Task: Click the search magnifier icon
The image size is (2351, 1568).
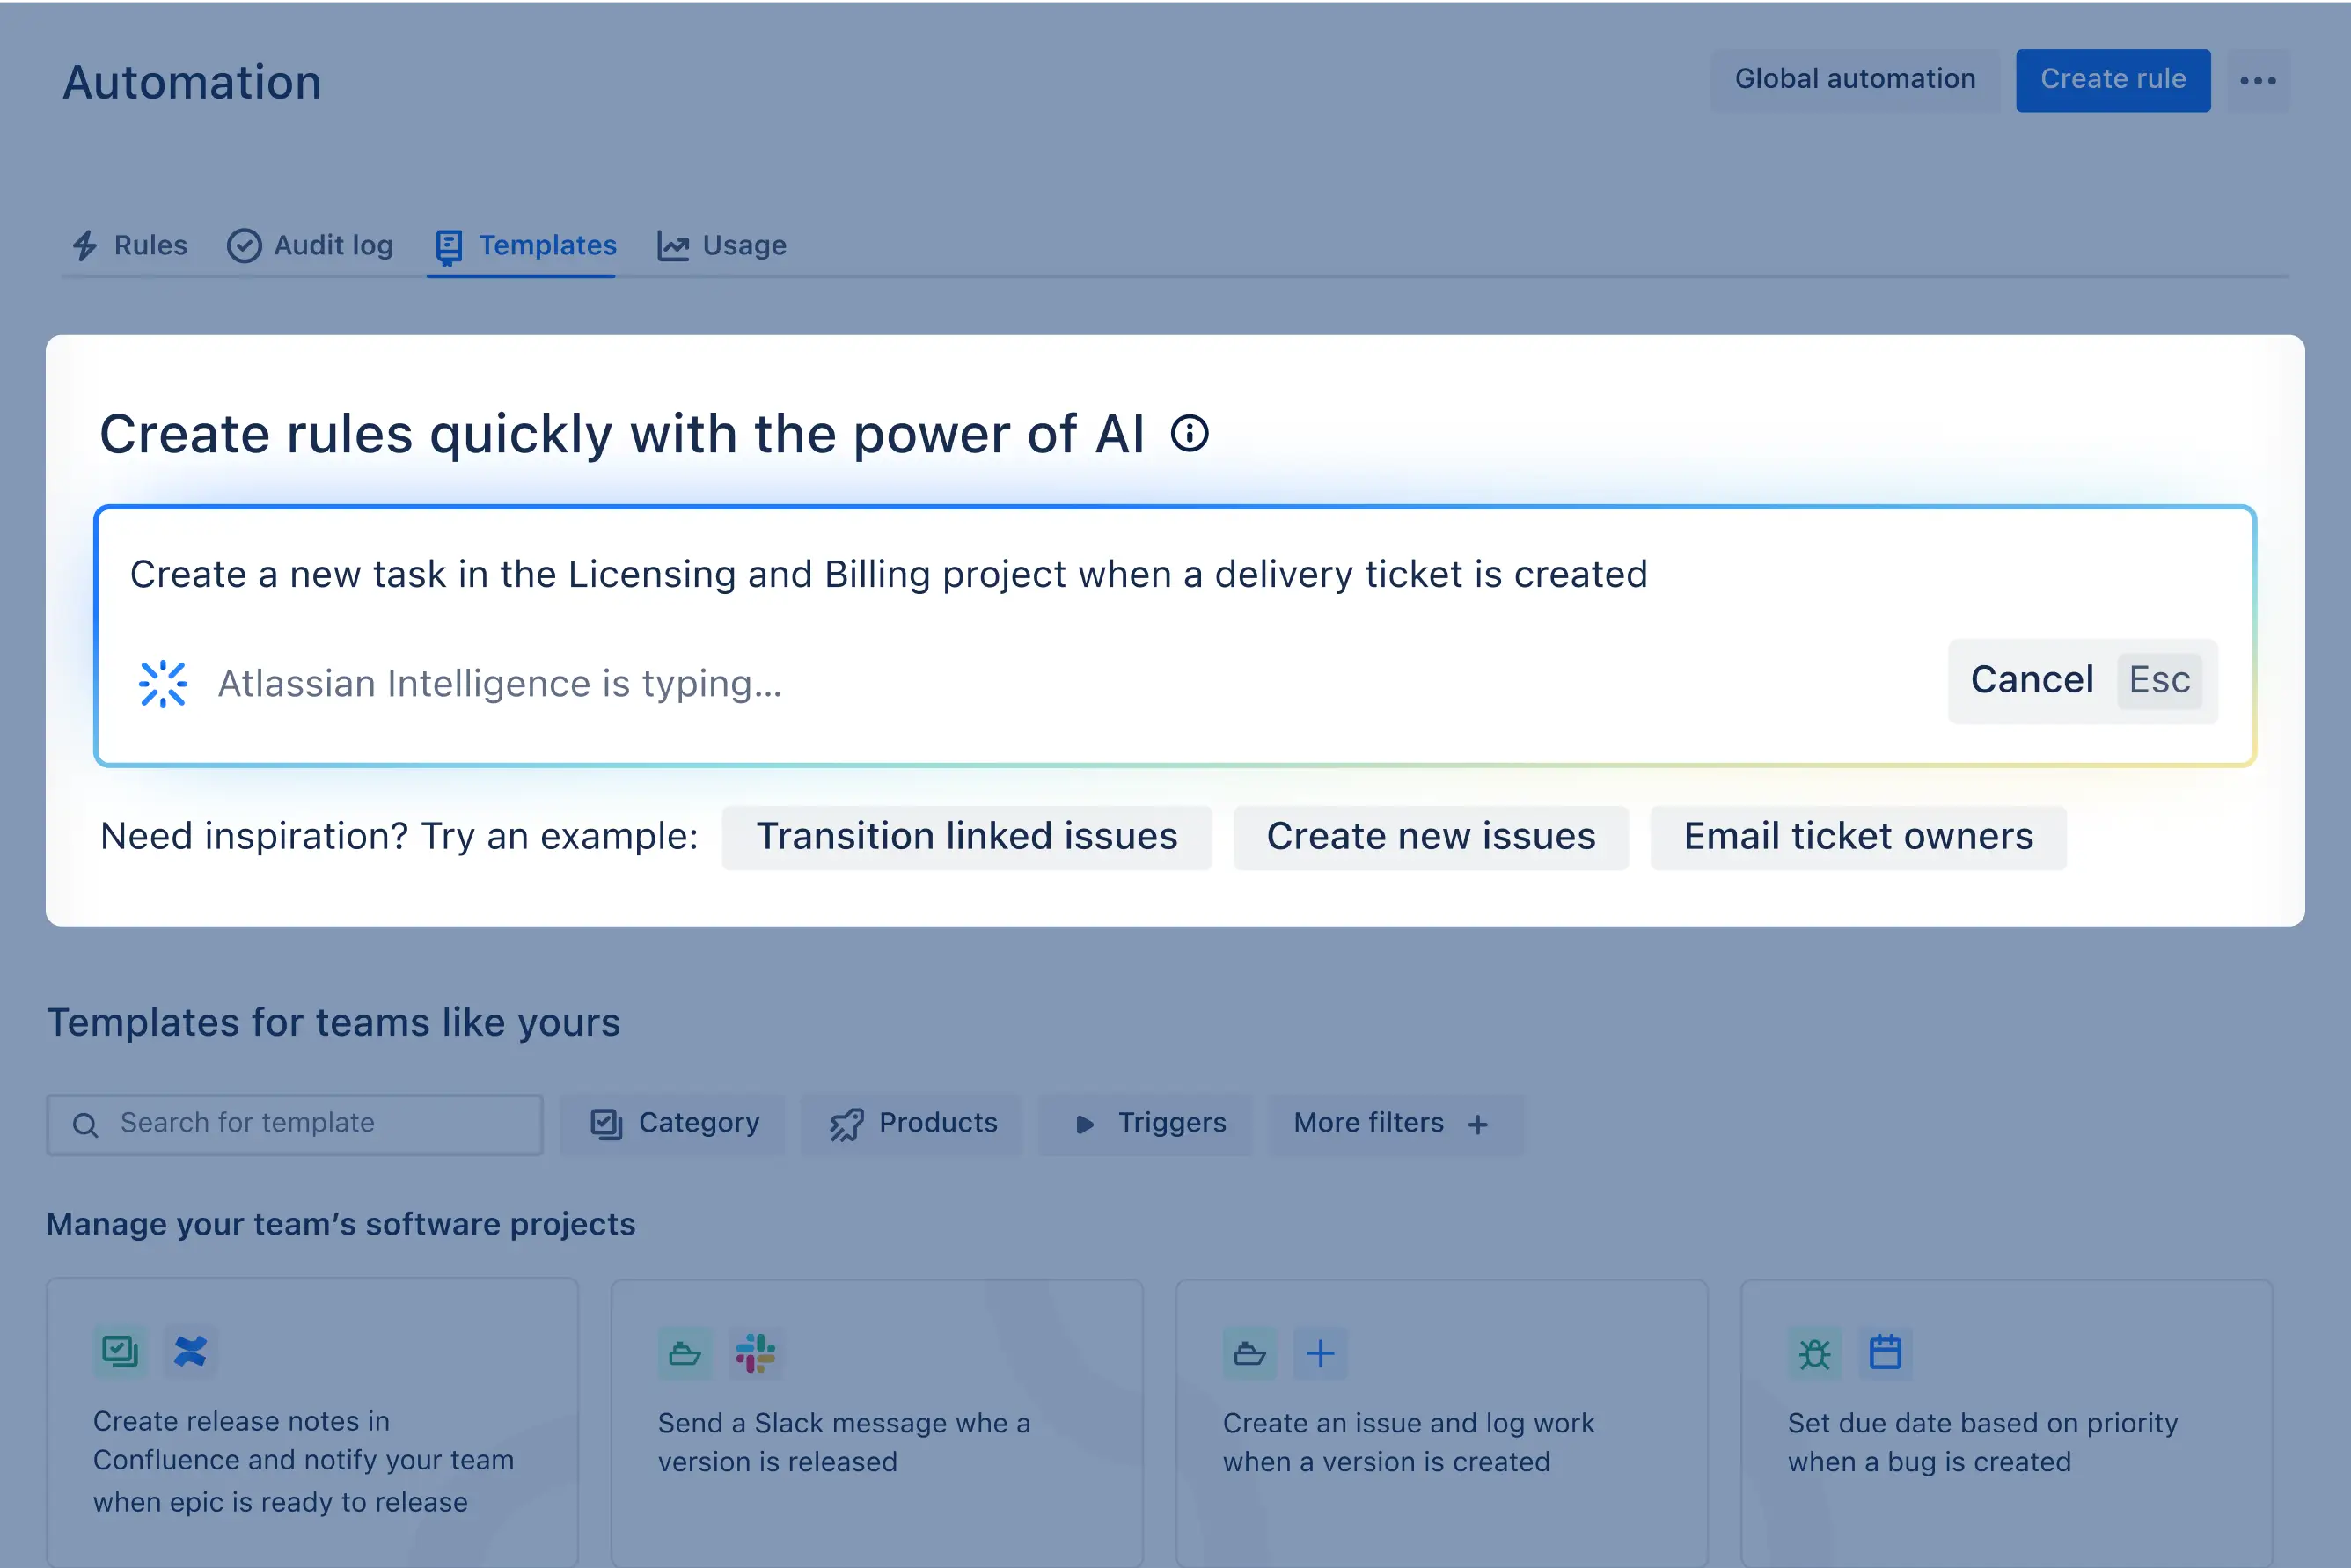Action: click(86, 1125)
